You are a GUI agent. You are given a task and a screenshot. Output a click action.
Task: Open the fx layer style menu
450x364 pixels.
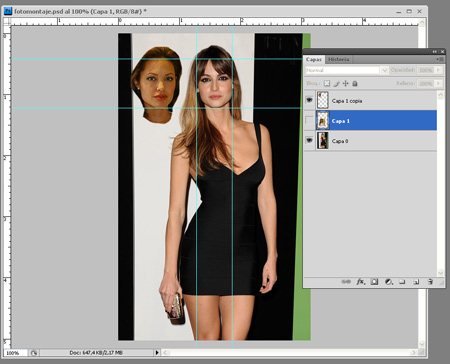click(x=360, y=282)
